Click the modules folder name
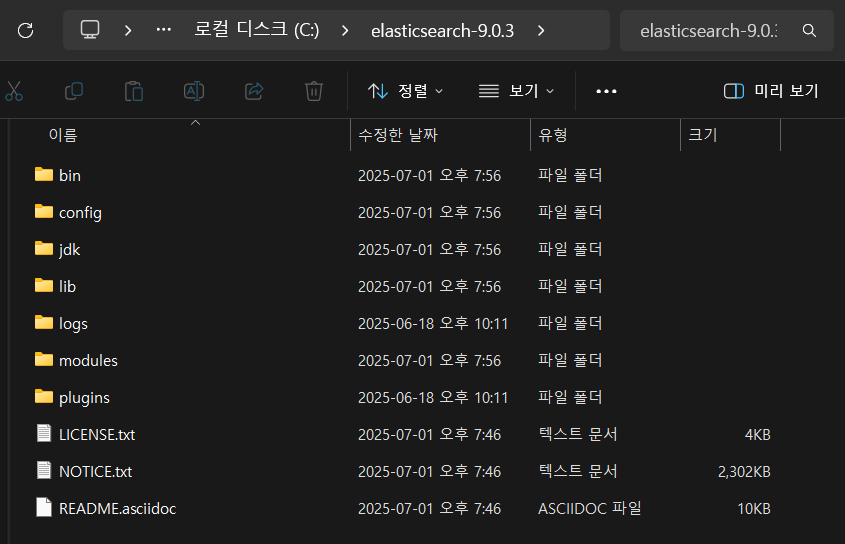Viewport: 845px width, 544px height. [x=88, y=361]
